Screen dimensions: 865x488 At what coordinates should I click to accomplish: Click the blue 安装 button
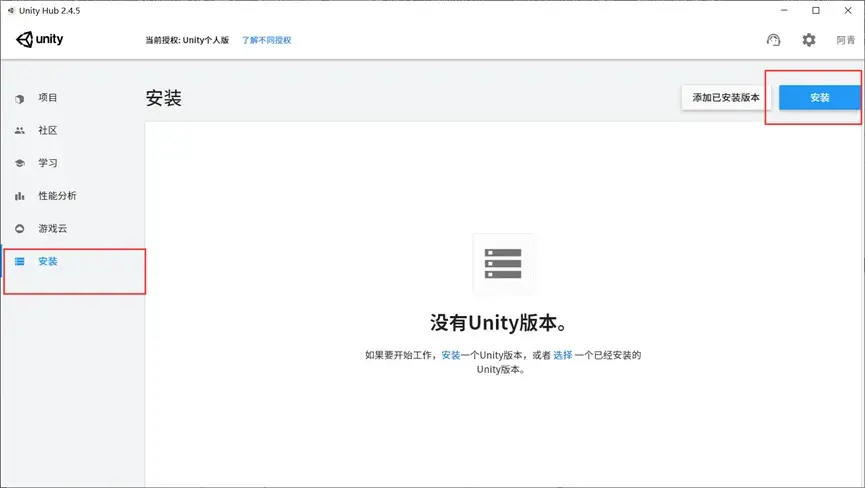click(x=820, y=98)
